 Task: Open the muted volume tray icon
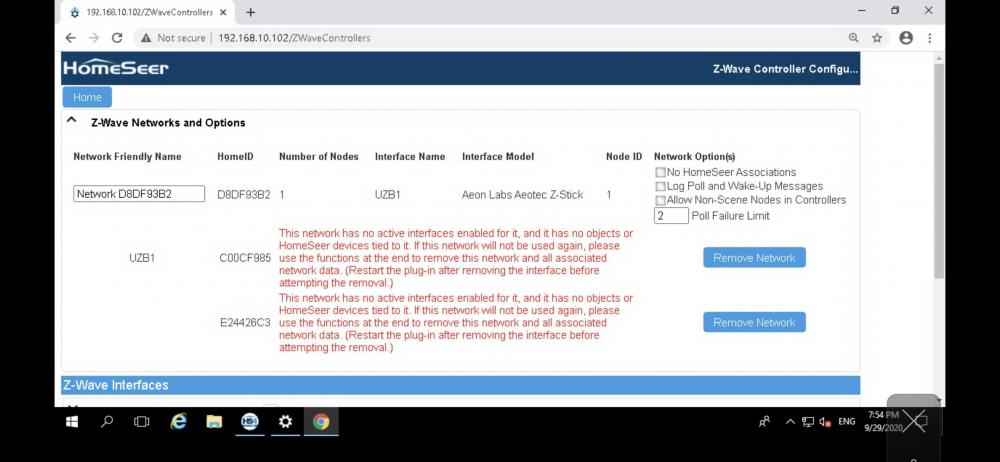click(x=824, y=422)
